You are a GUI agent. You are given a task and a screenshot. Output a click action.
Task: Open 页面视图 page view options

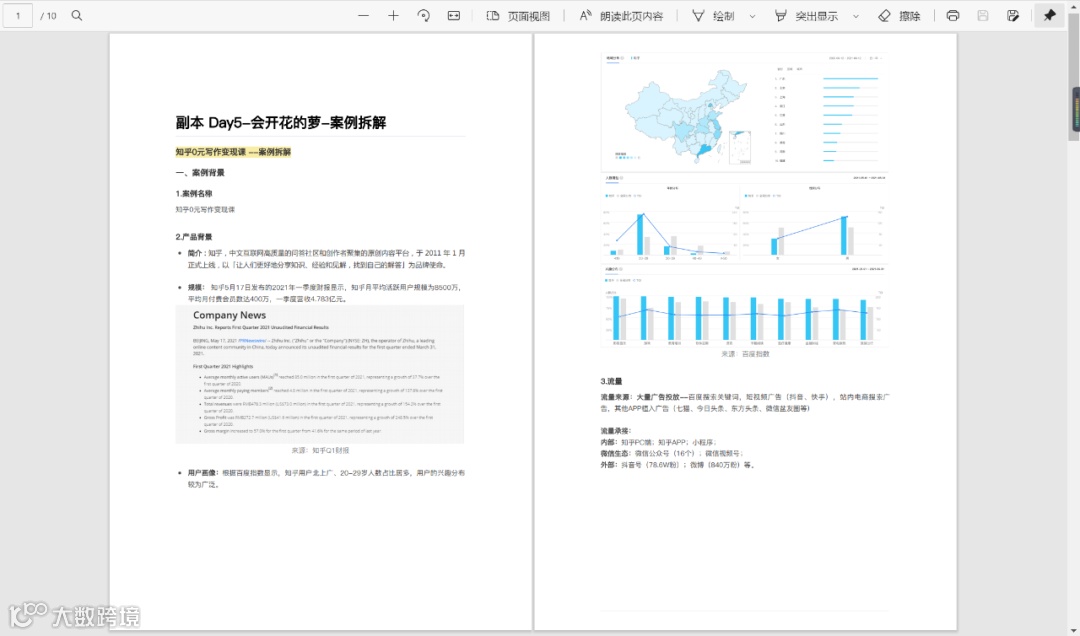[x=518, y=15]
